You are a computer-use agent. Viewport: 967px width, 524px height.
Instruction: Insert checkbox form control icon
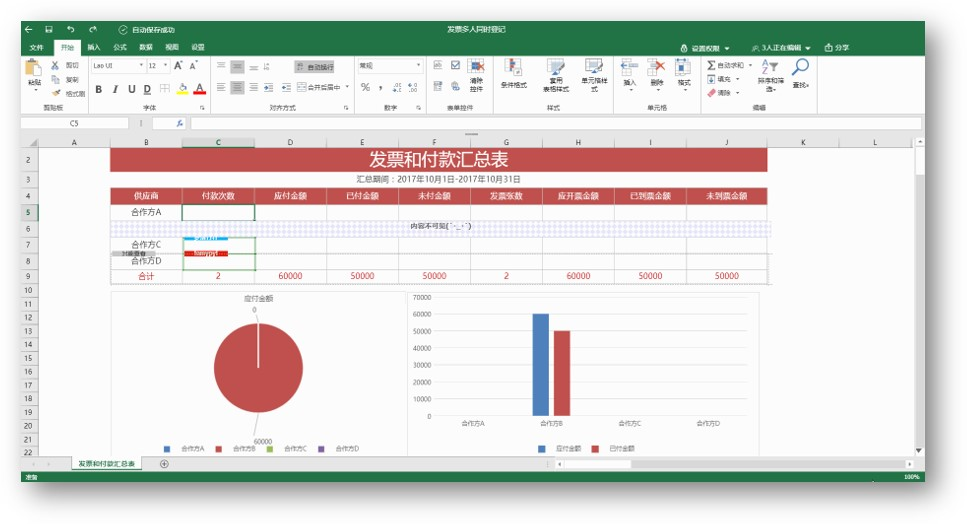[455, 65]
